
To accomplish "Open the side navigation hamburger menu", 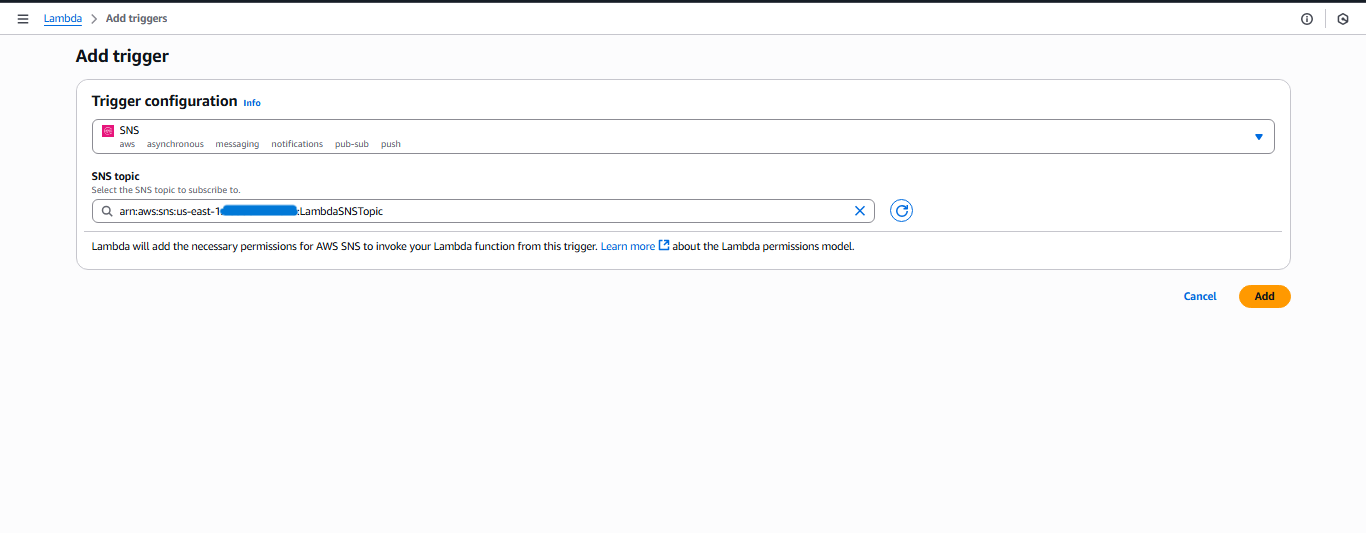I will click(x=23, y=19).
